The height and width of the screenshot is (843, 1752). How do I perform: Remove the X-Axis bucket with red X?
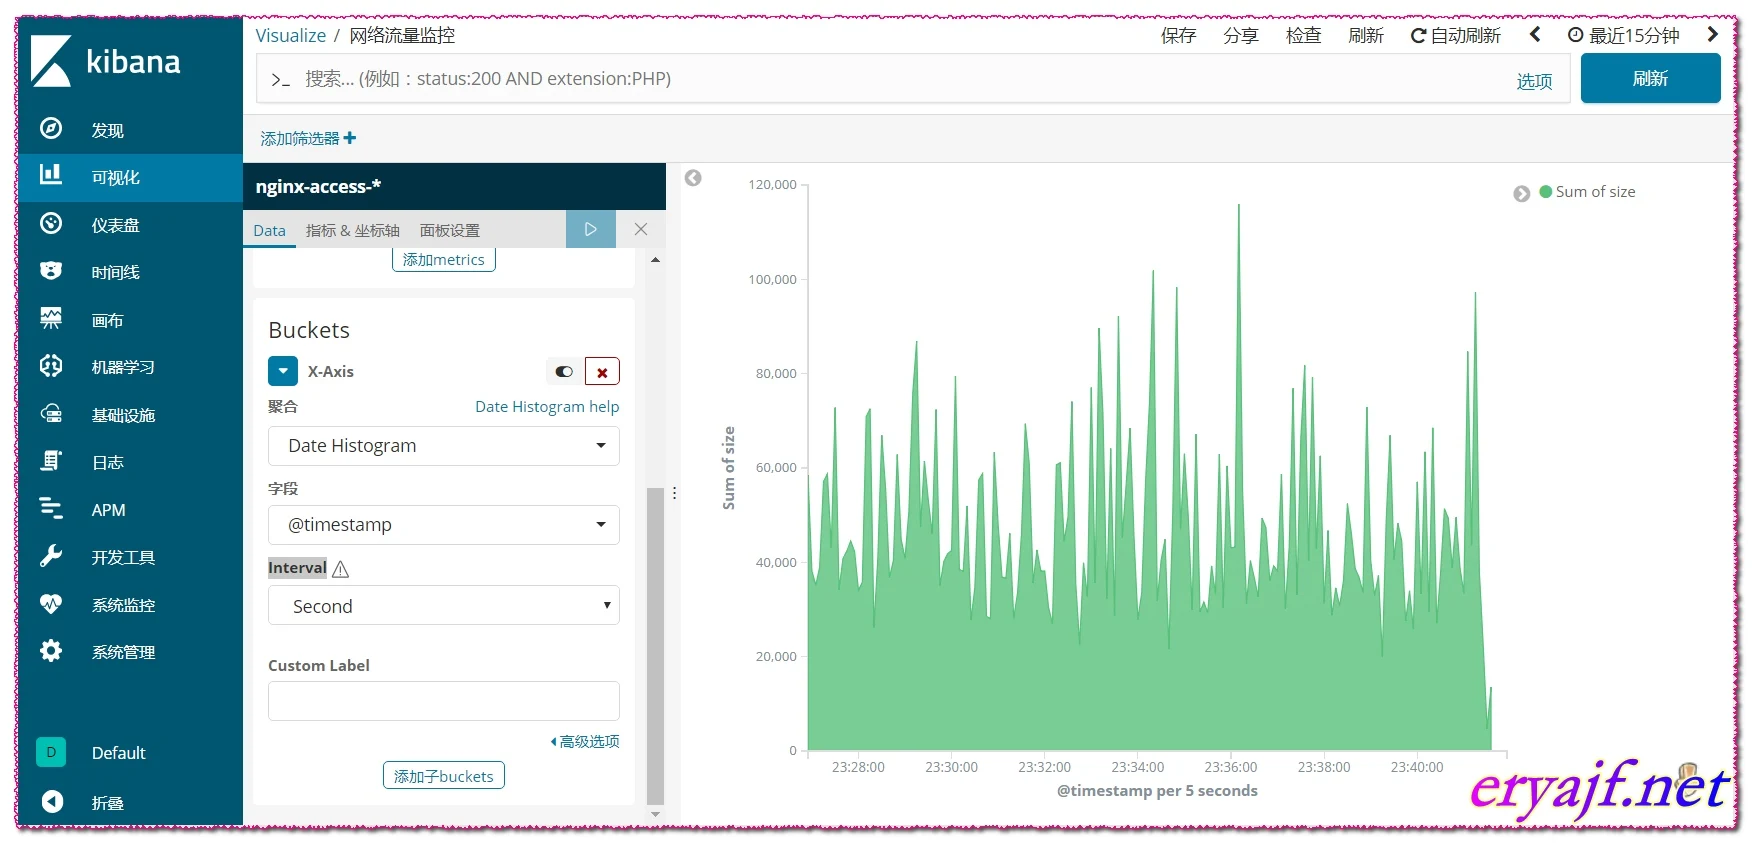click(x=602, y=371)
